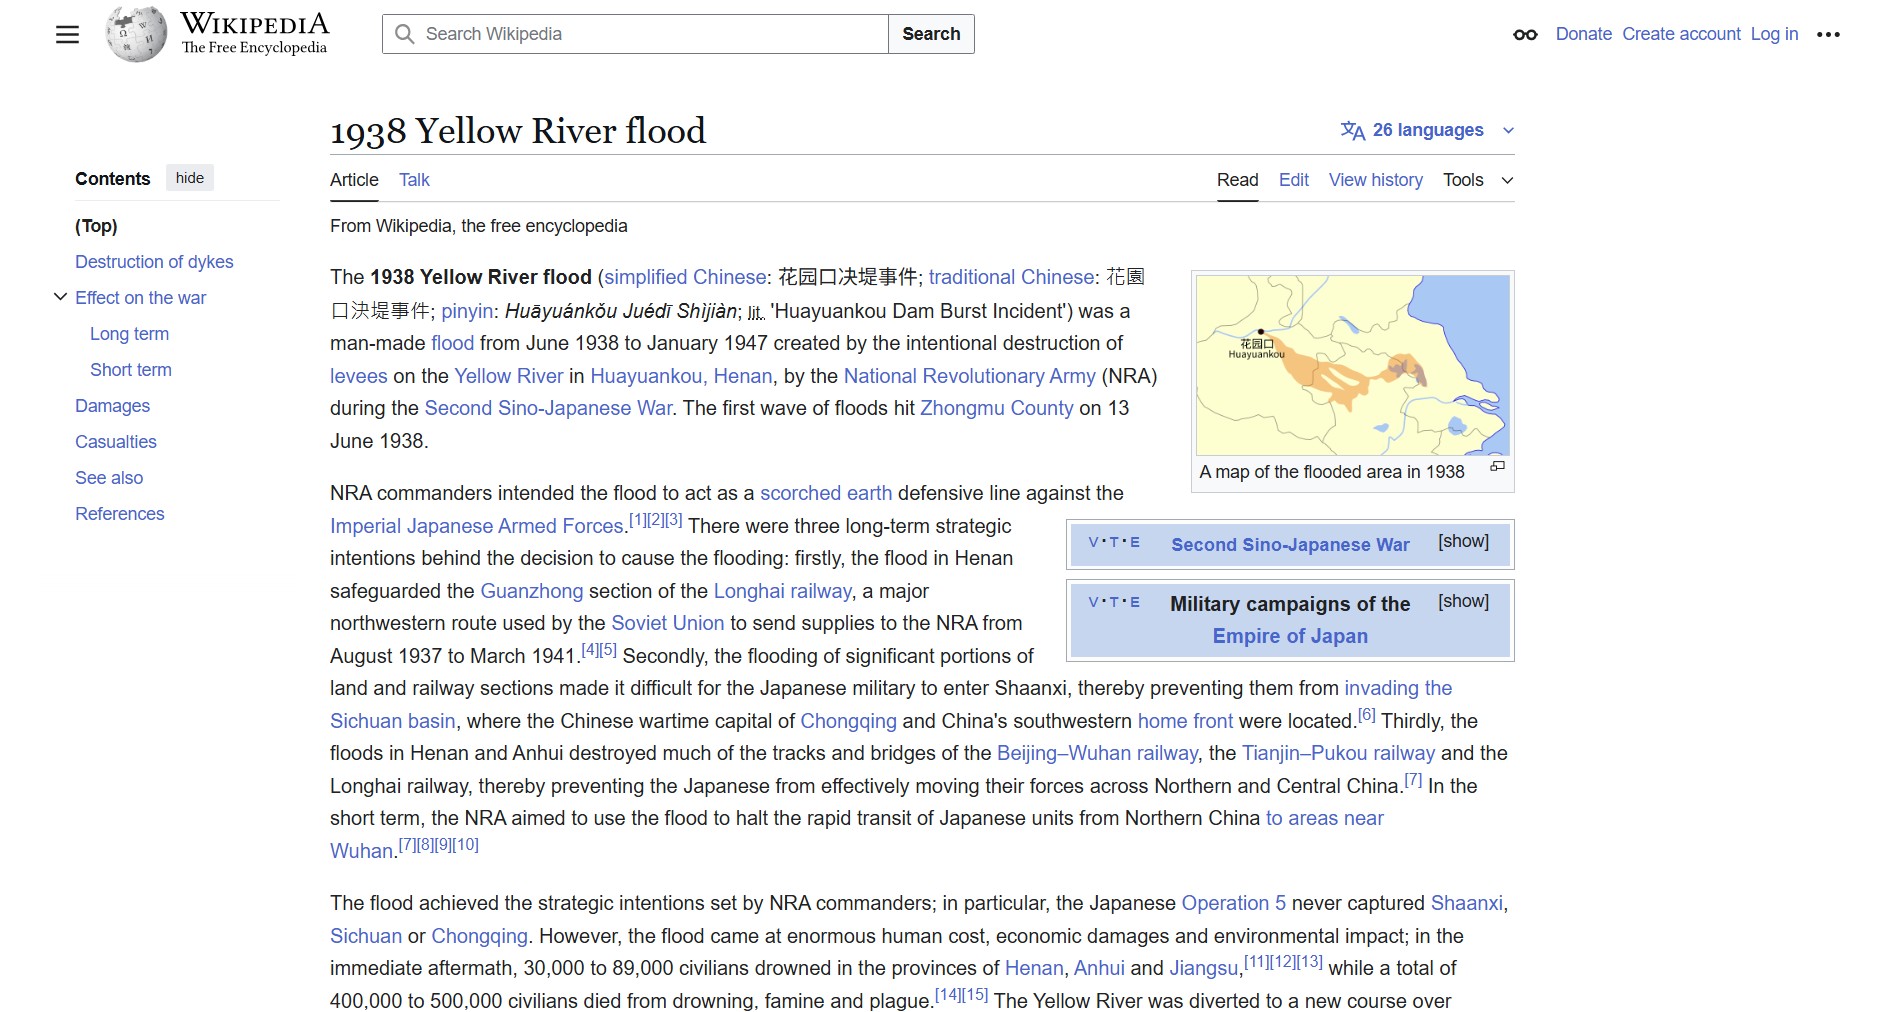Click the Search button
This screenshot has width=1886, height=1012.
pos(931,34)
